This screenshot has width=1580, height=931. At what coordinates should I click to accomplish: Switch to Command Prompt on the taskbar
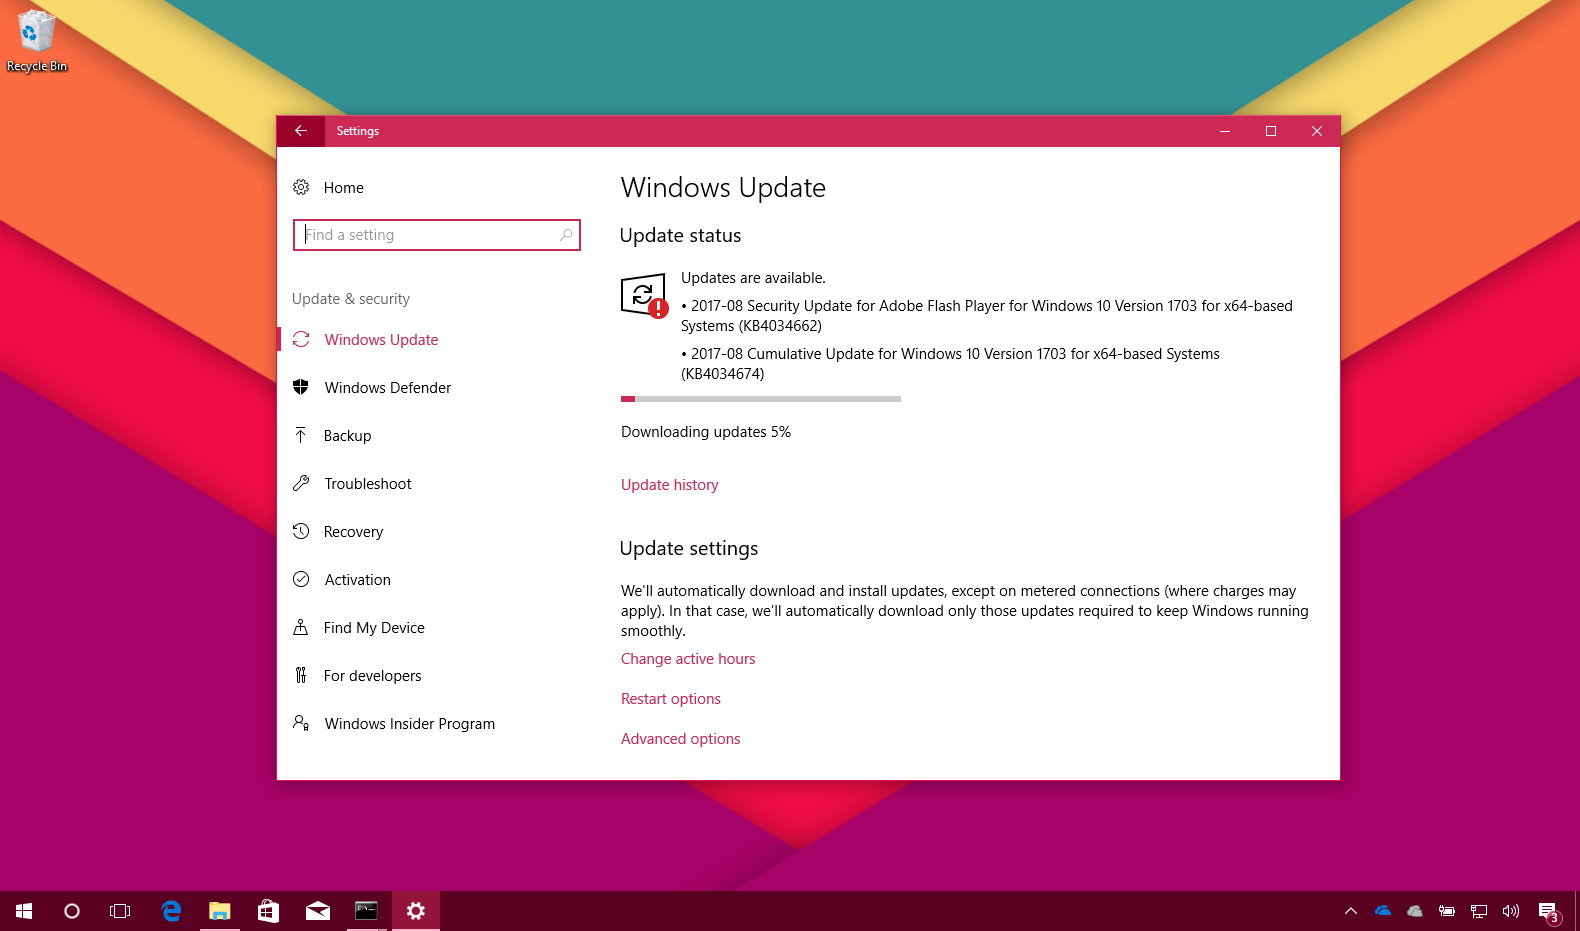[366, 911]
